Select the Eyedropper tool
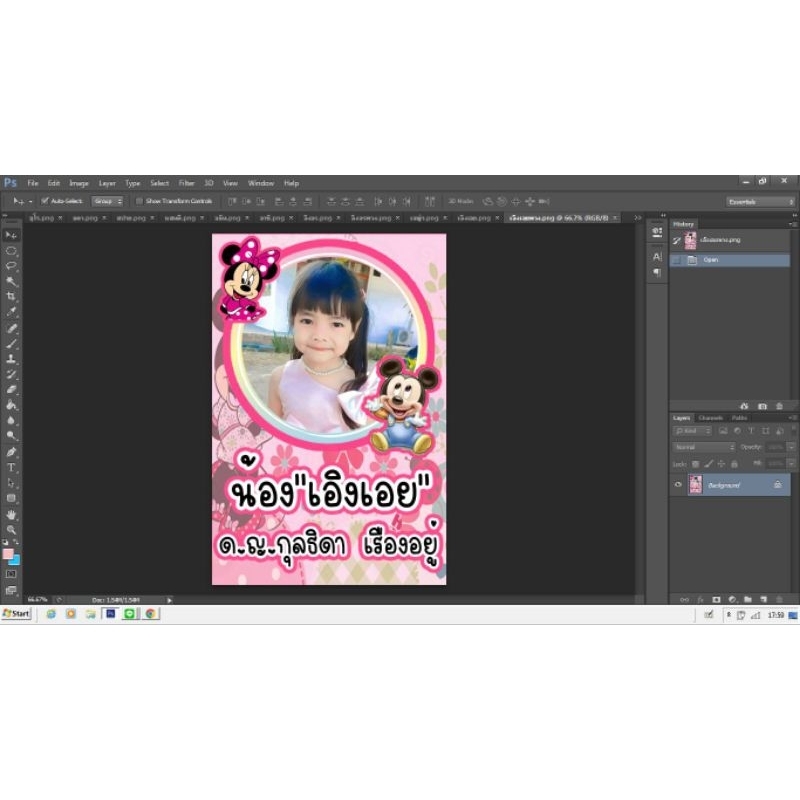 tap(11, 311)
